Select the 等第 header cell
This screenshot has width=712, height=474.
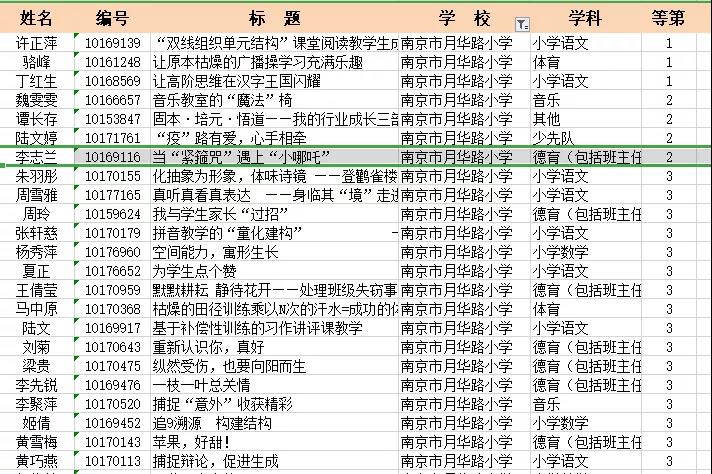pos(668,19)
